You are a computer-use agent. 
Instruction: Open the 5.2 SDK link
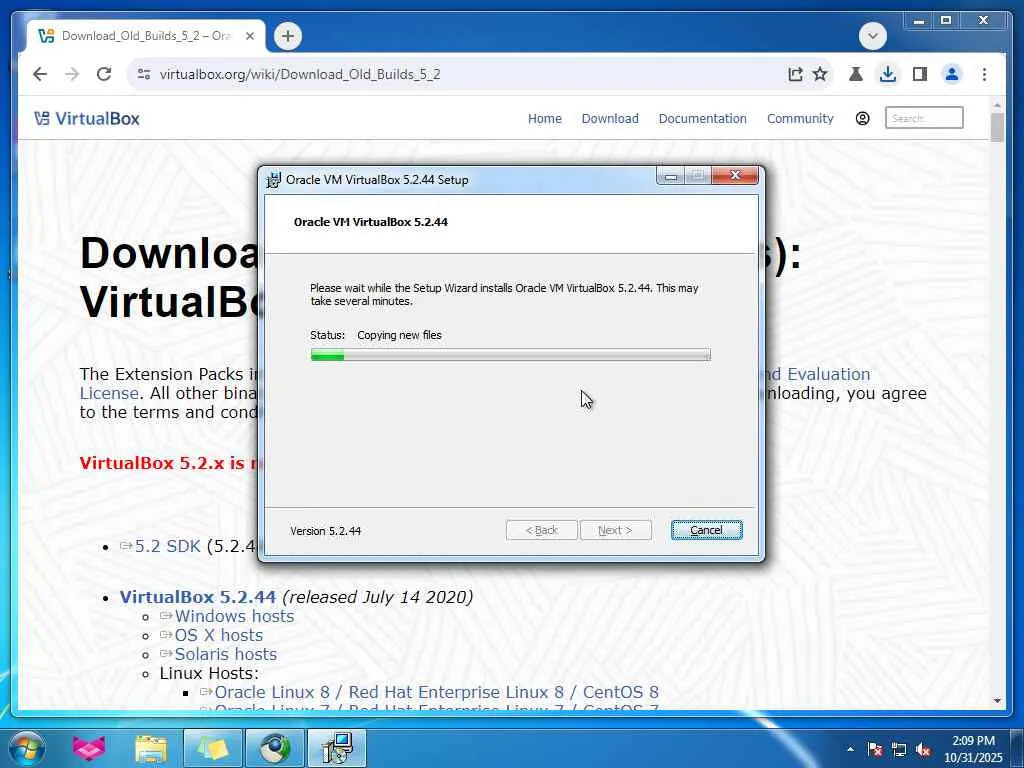pyautogui.click(x=167, y=546)
